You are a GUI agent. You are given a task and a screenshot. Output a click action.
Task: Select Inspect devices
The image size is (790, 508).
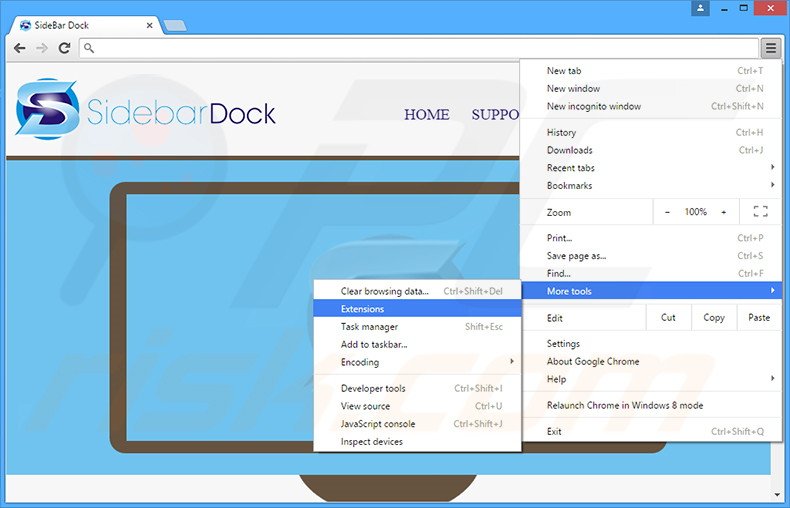tap(417, 441)
